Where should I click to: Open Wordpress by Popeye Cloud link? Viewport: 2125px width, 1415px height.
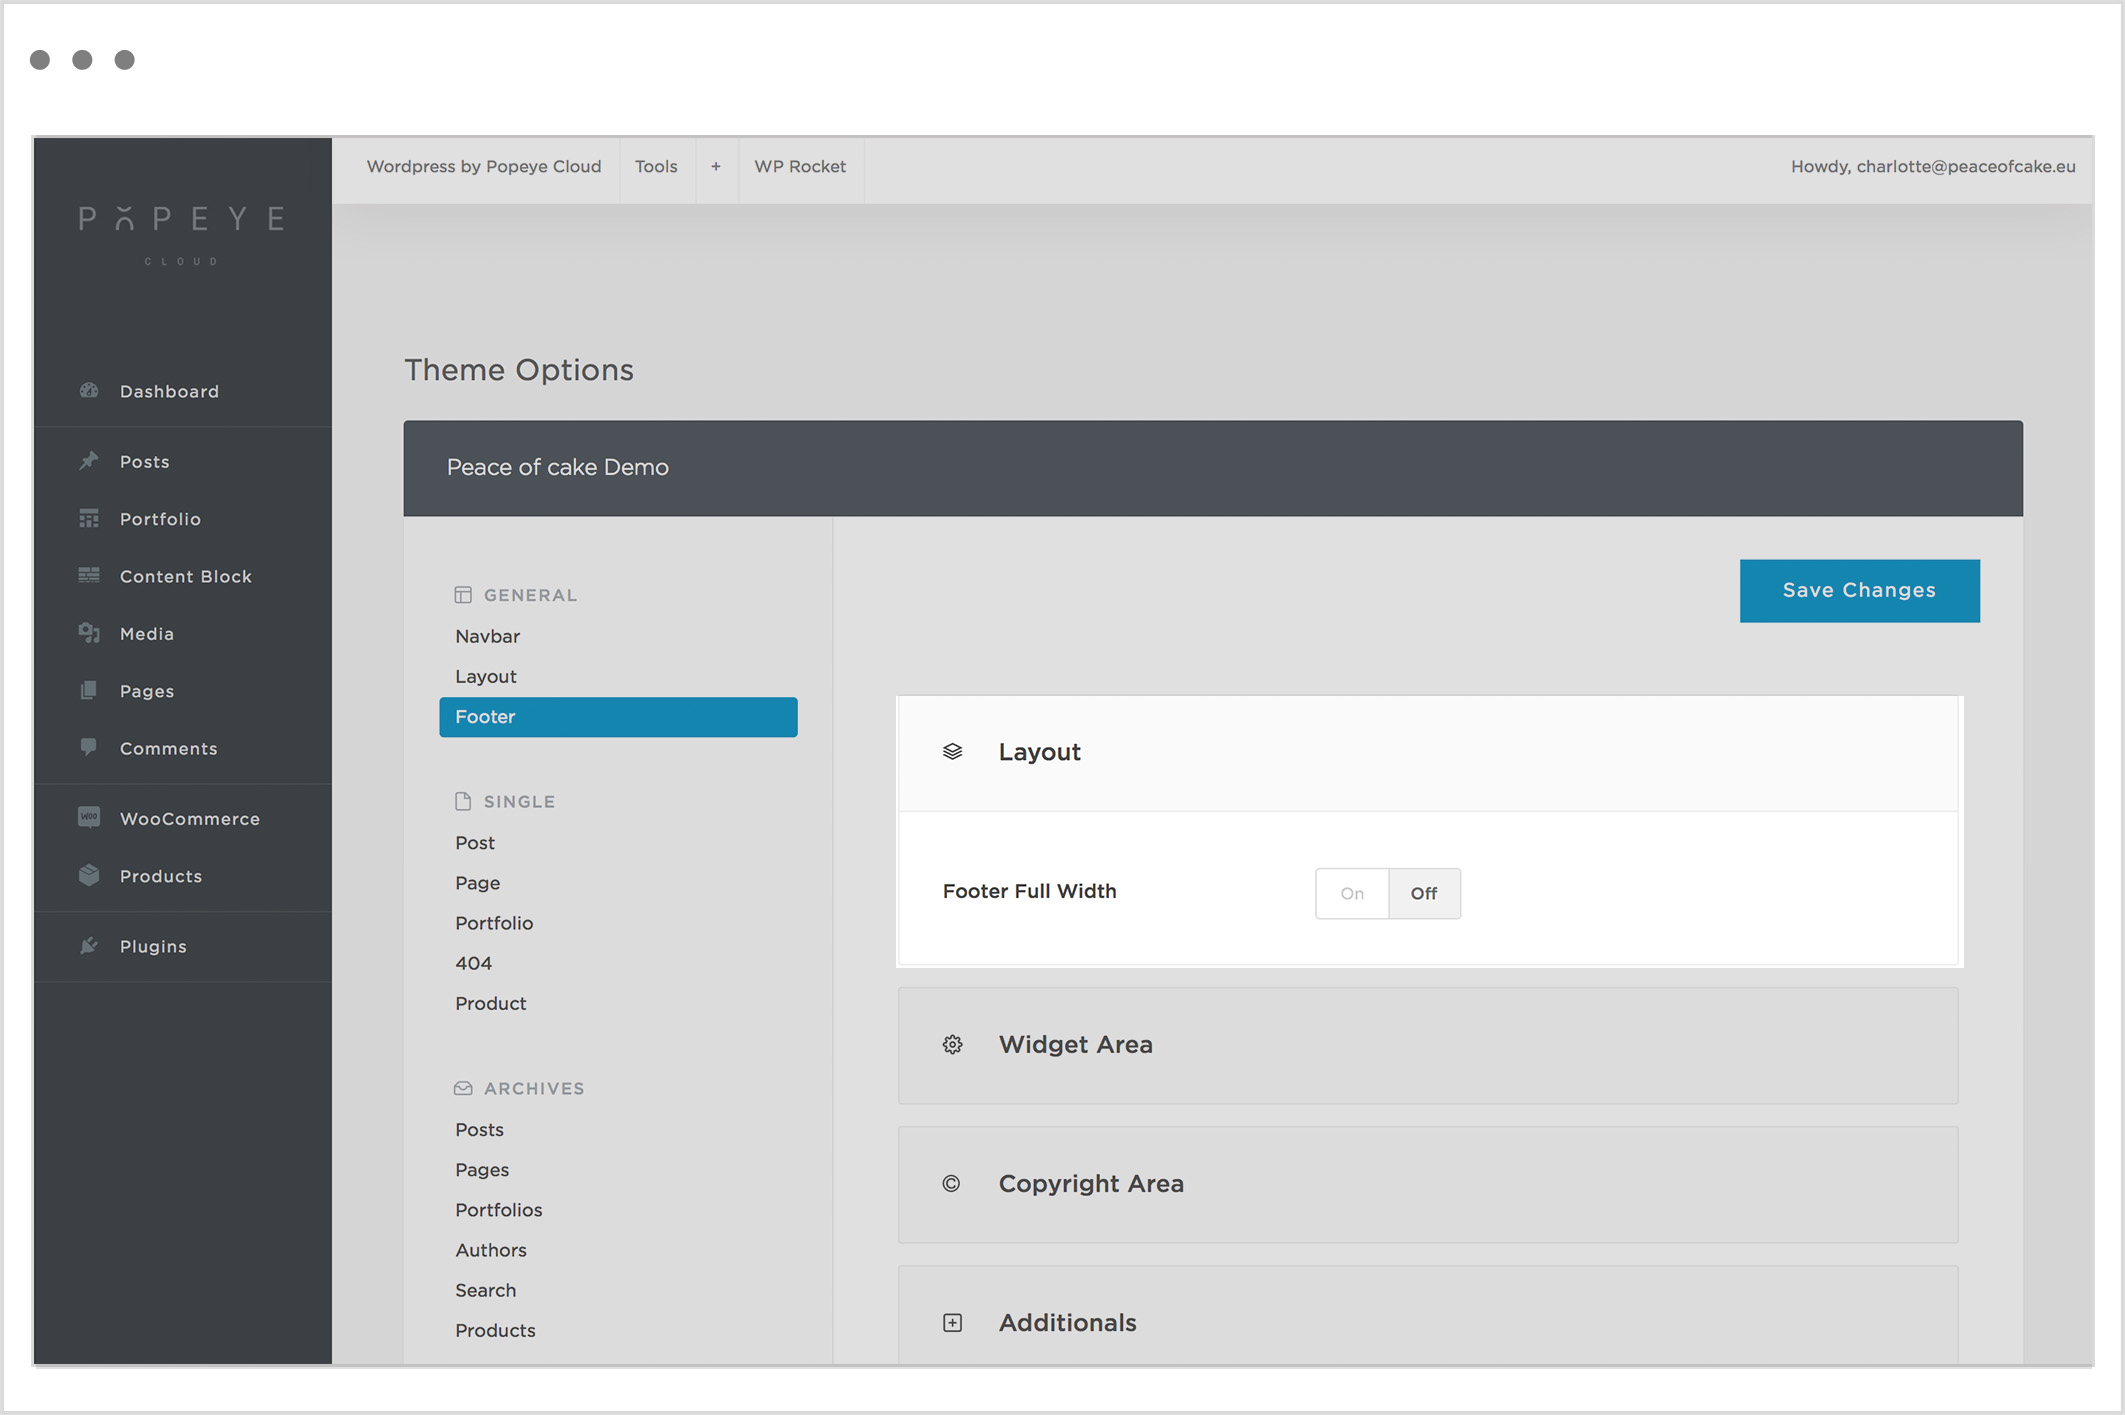484,166
